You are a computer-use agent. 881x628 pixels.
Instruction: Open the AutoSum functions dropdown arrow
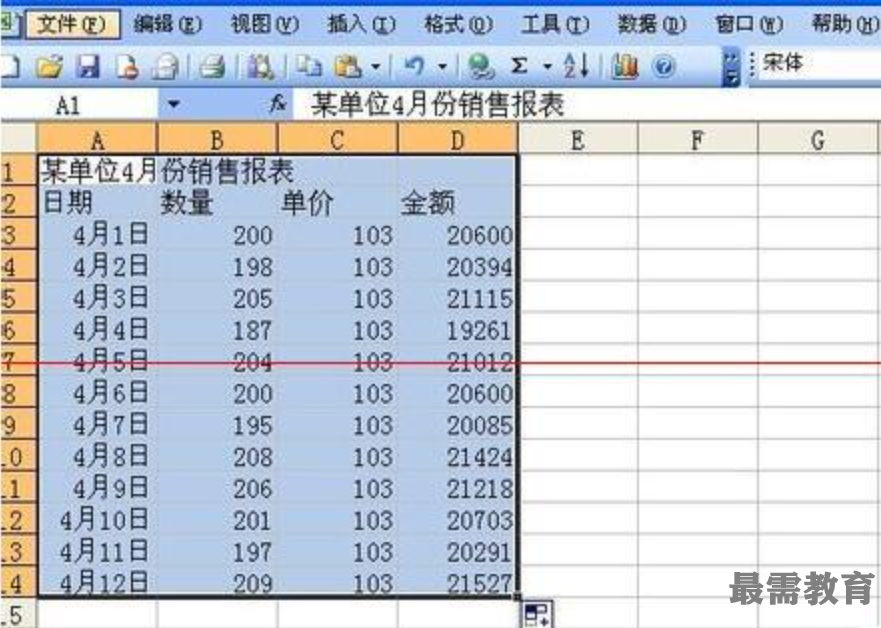click(547, 67)
